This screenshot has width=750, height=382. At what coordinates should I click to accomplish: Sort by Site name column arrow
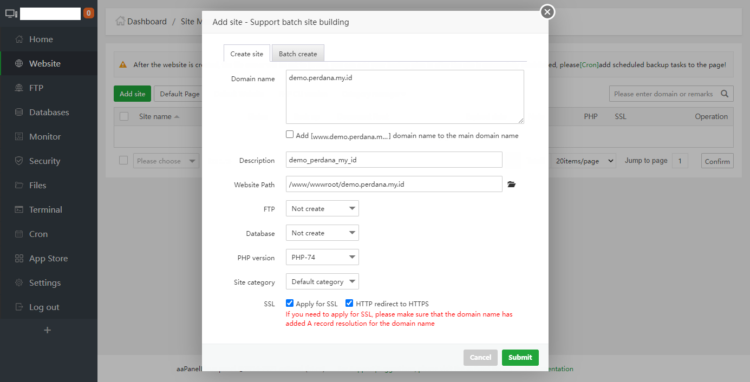click(177, 117)
